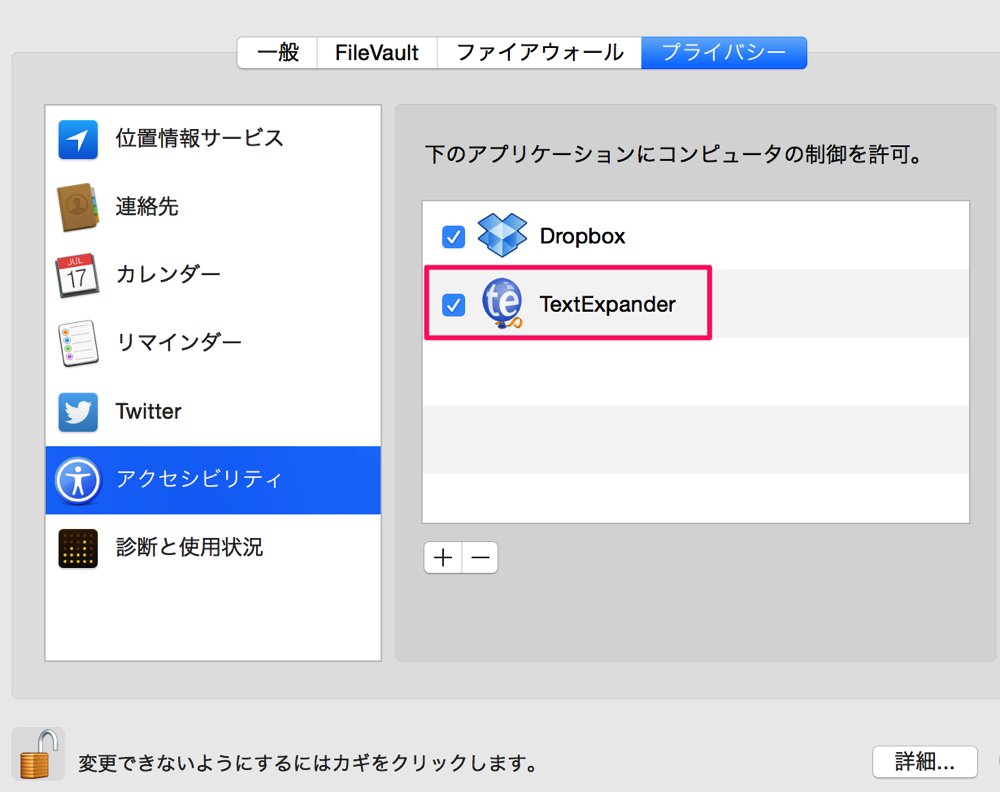Click the Reminders list icon
The image size is (1000, 792).
pos(78,344)
